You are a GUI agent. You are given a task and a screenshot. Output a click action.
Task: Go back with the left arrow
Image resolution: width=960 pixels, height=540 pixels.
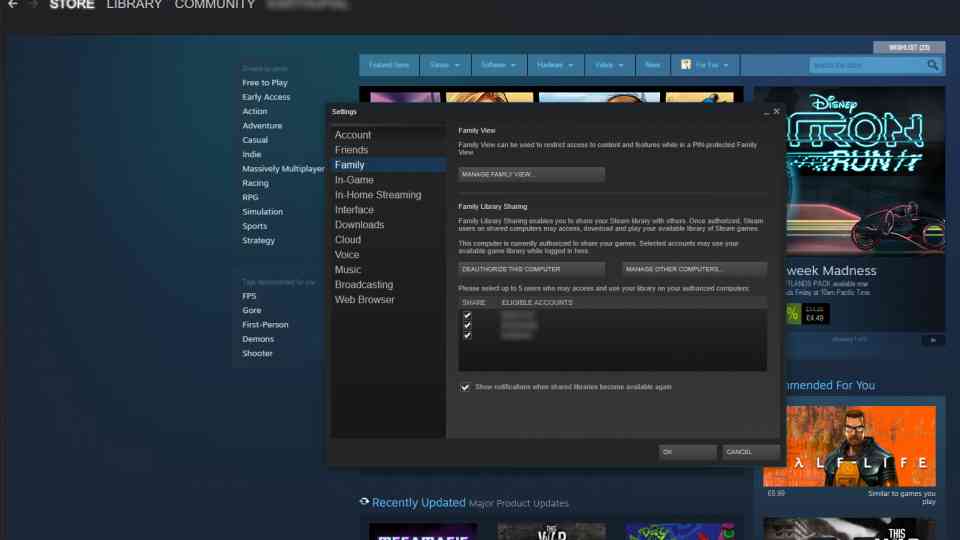coord(13,4)
